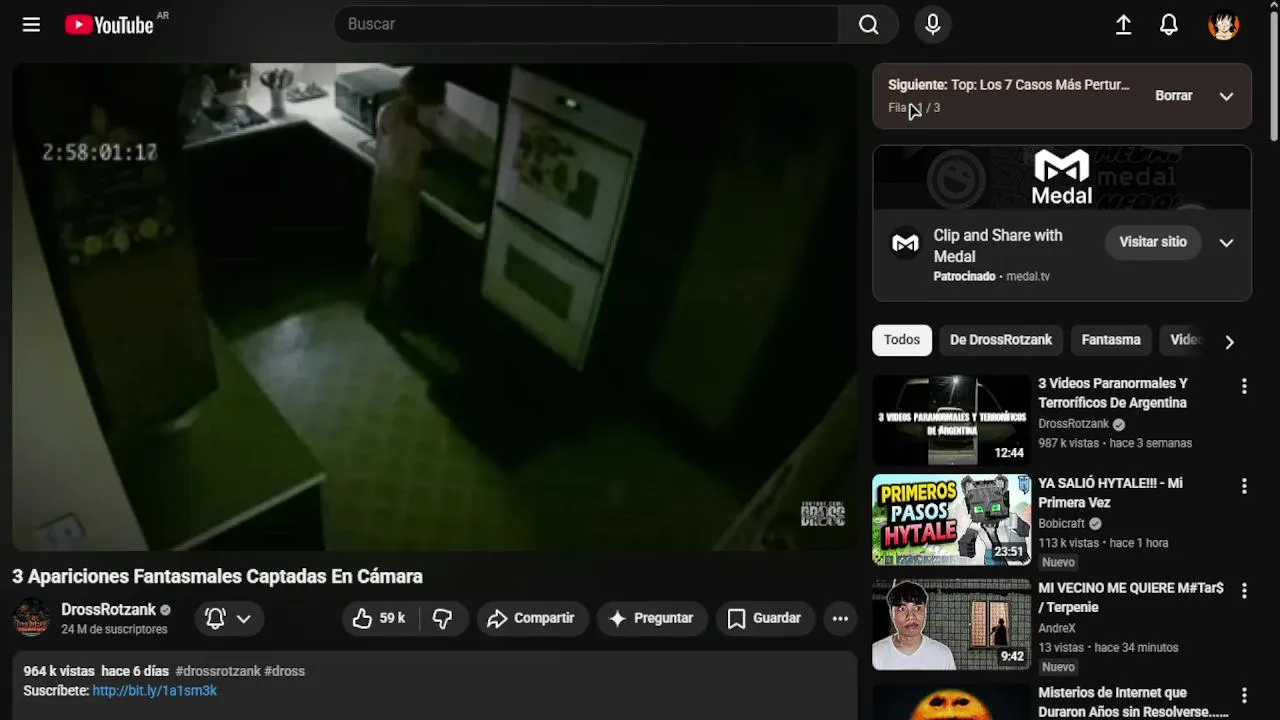Open the Create upload icon
1280x720 pixels.
1123,25
